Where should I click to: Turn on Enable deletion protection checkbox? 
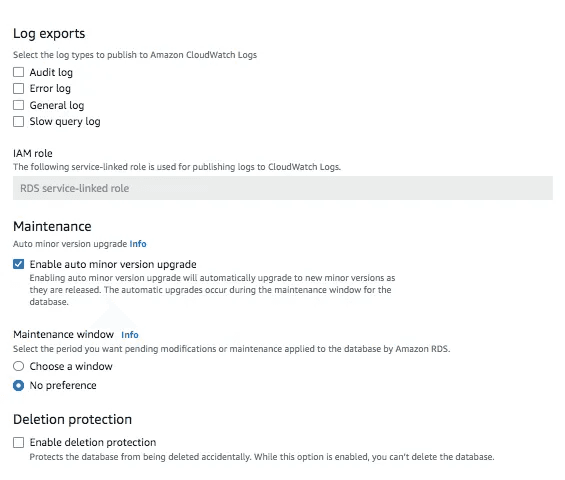click(18, 442)
